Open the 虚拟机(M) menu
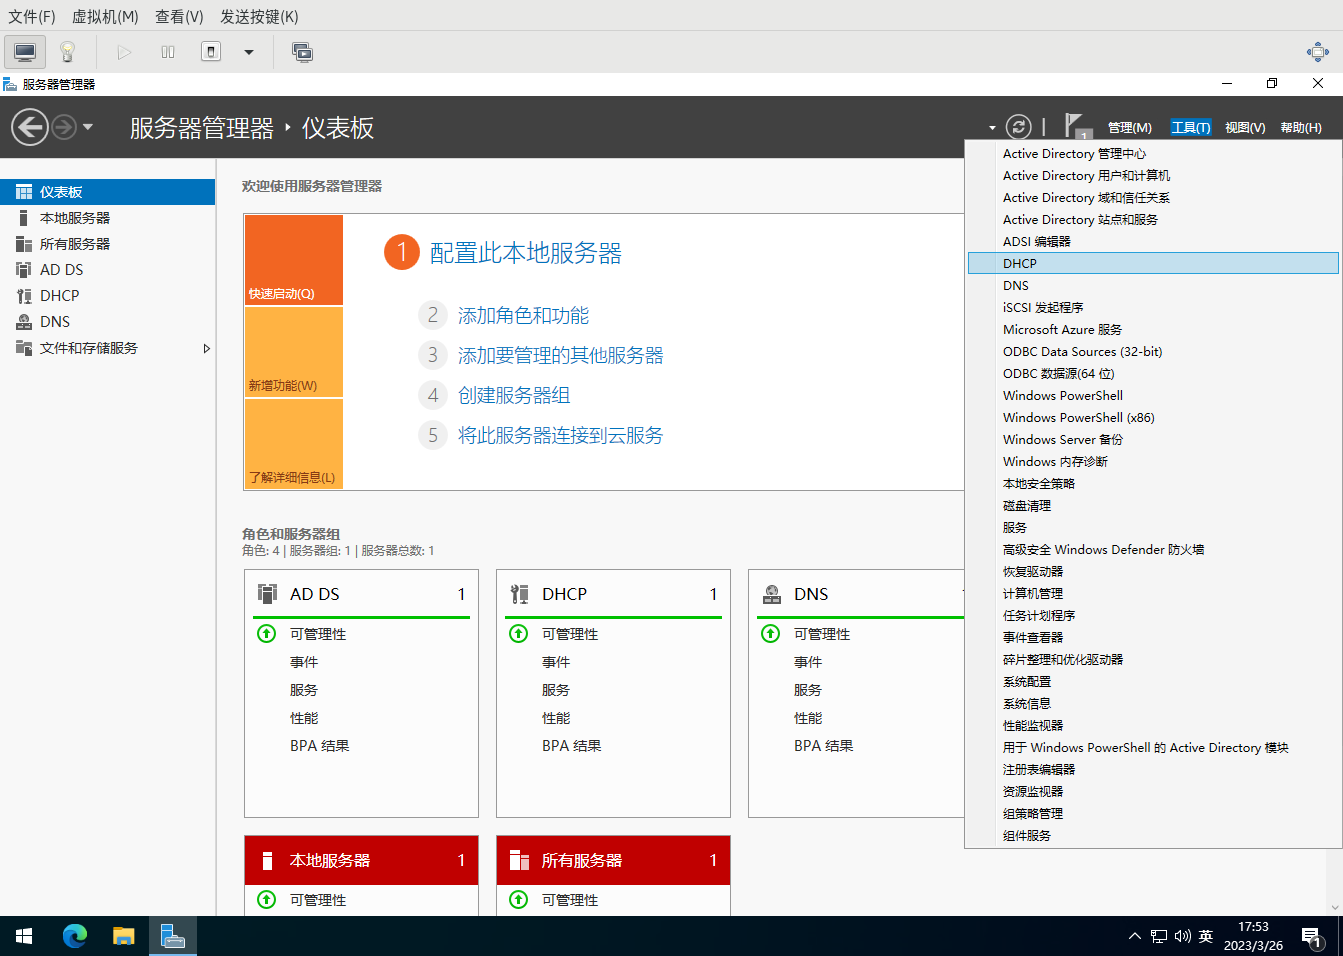Viewport: 1343px width, 956px height. click(x=105, y=16)
